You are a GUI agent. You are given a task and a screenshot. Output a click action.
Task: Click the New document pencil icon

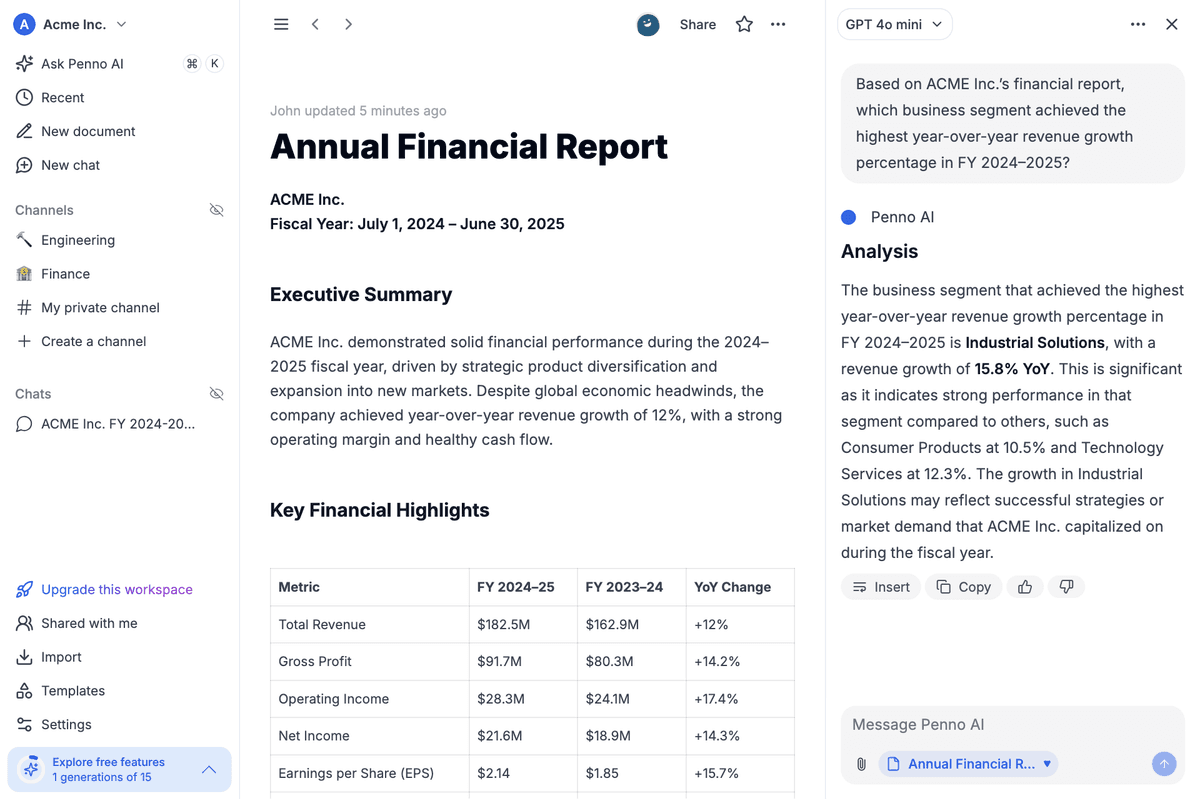tap(24, 131)
